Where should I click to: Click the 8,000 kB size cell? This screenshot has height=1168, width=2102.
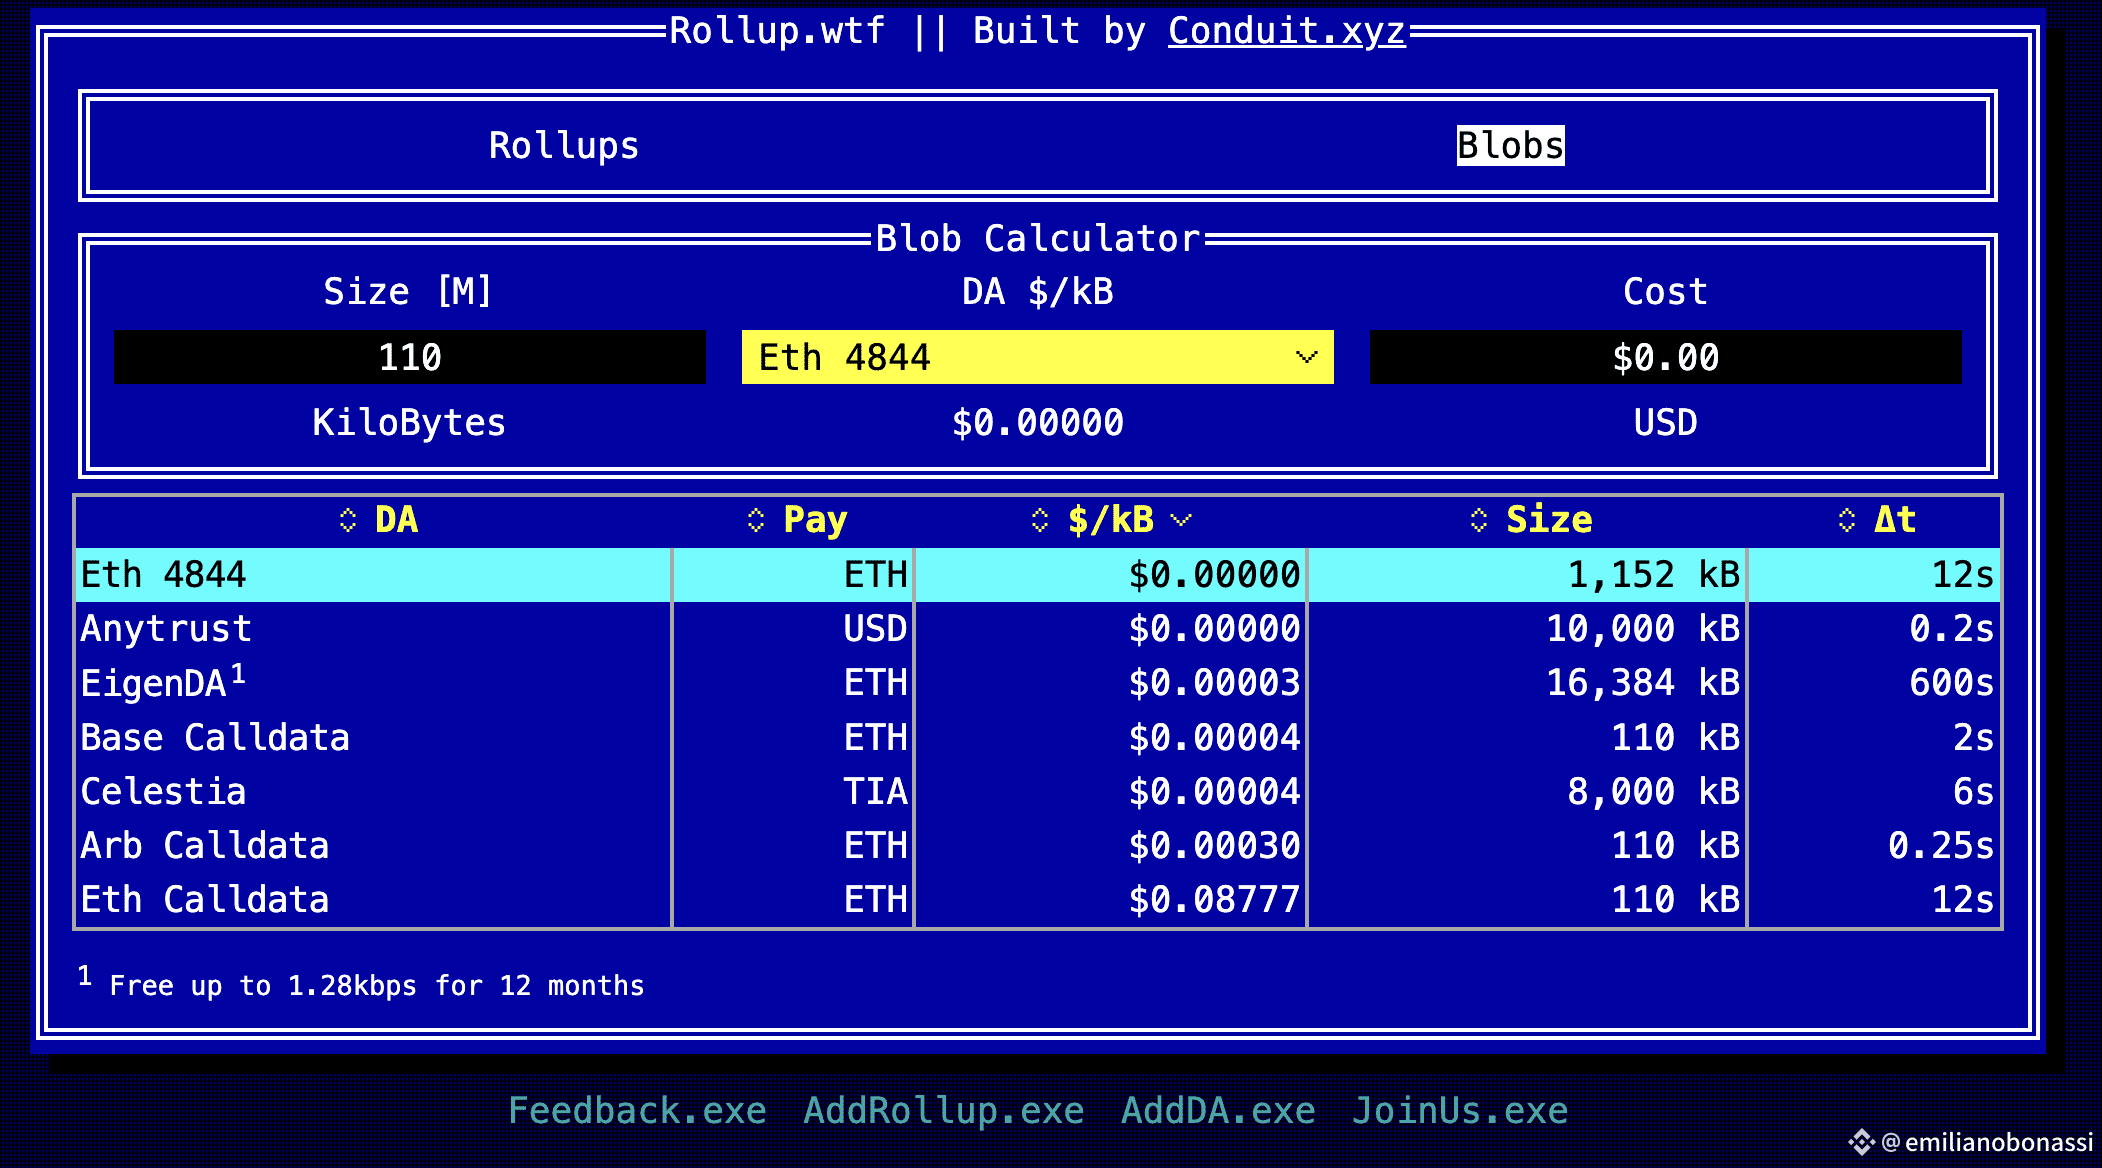tap(1654, 792)
